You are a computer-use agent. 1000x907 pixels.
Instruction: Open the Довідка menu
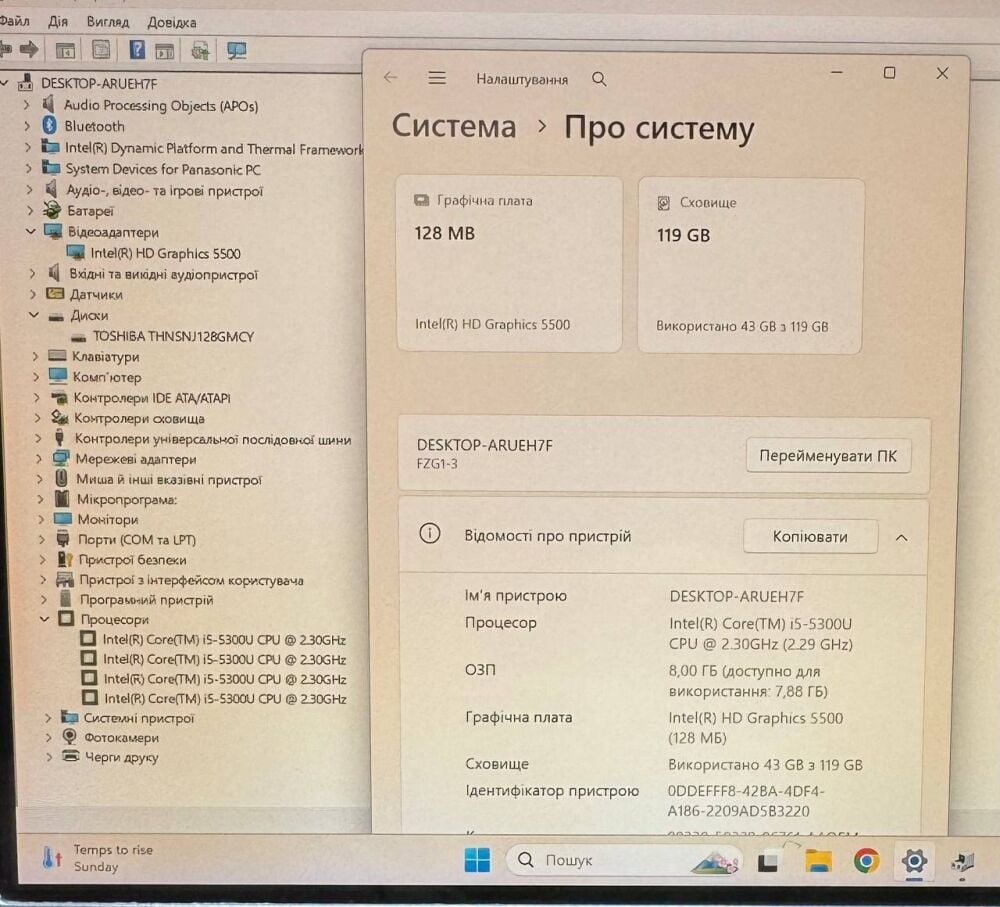(x=172, y=22)
